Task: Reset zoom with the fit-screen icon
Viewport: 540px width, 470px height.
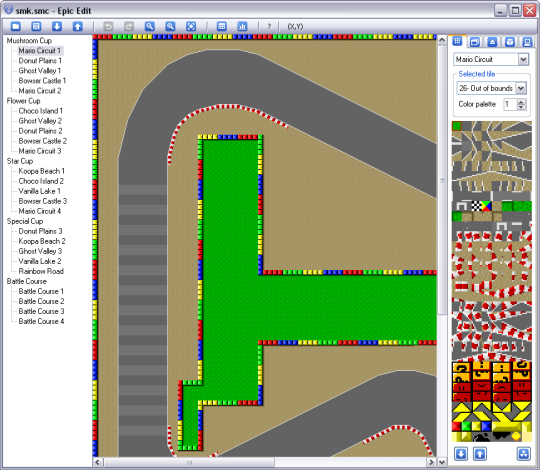Action: coord(191,26)
